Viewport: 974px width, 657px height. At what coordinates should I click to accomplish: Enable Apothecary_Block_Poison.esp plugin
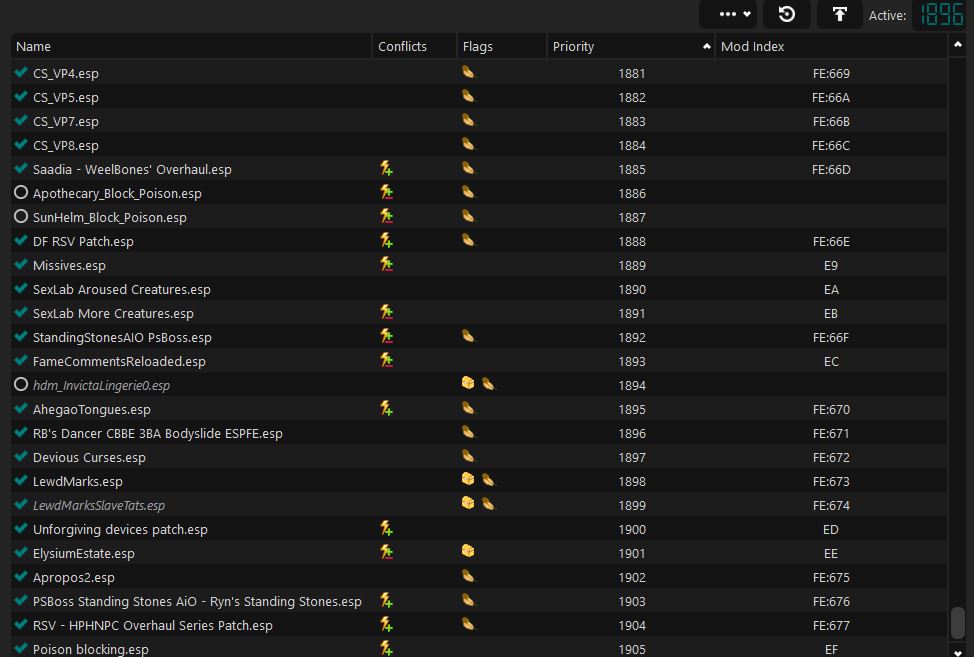click(20, 193)
